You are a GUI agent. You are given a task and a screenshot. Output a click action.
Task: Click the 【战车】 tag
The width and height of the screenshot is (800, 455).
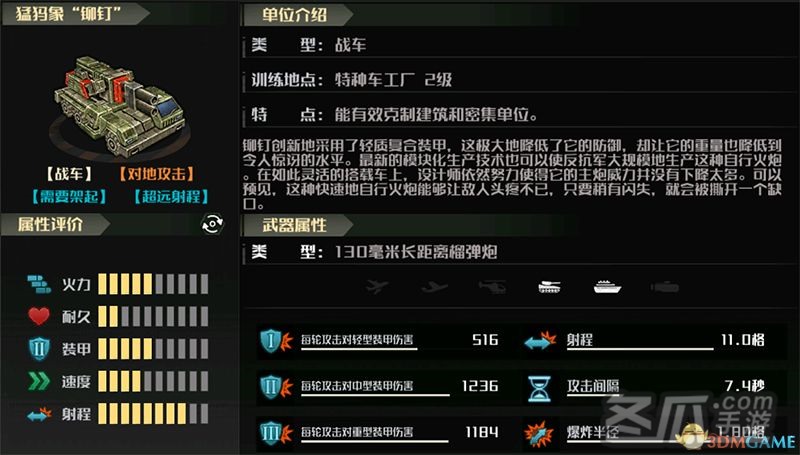pyautogui.click(x=69, y=174)
